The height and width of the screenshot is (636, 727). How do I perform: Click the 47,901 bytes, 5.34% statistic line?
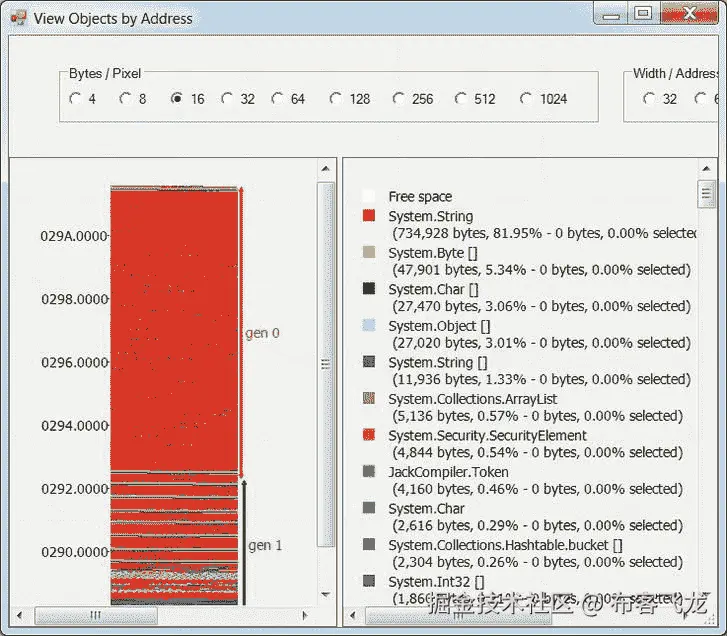coord(541,270)
